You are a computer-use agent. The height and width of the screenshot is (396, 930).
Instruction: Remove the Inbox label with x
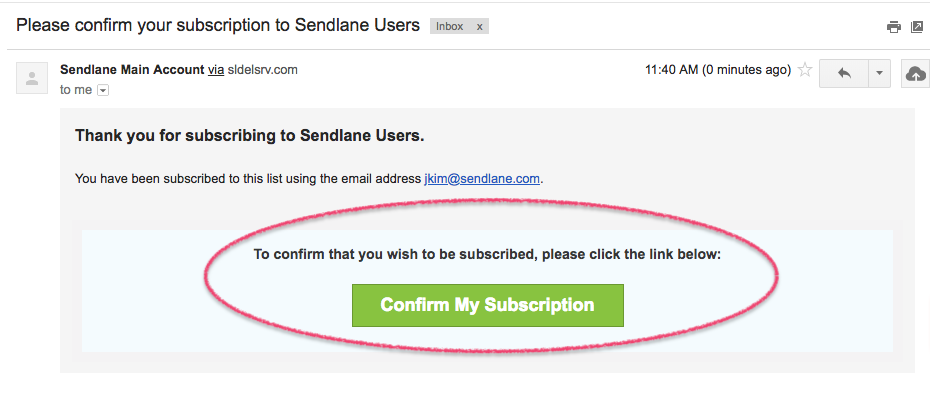point(479,26)
